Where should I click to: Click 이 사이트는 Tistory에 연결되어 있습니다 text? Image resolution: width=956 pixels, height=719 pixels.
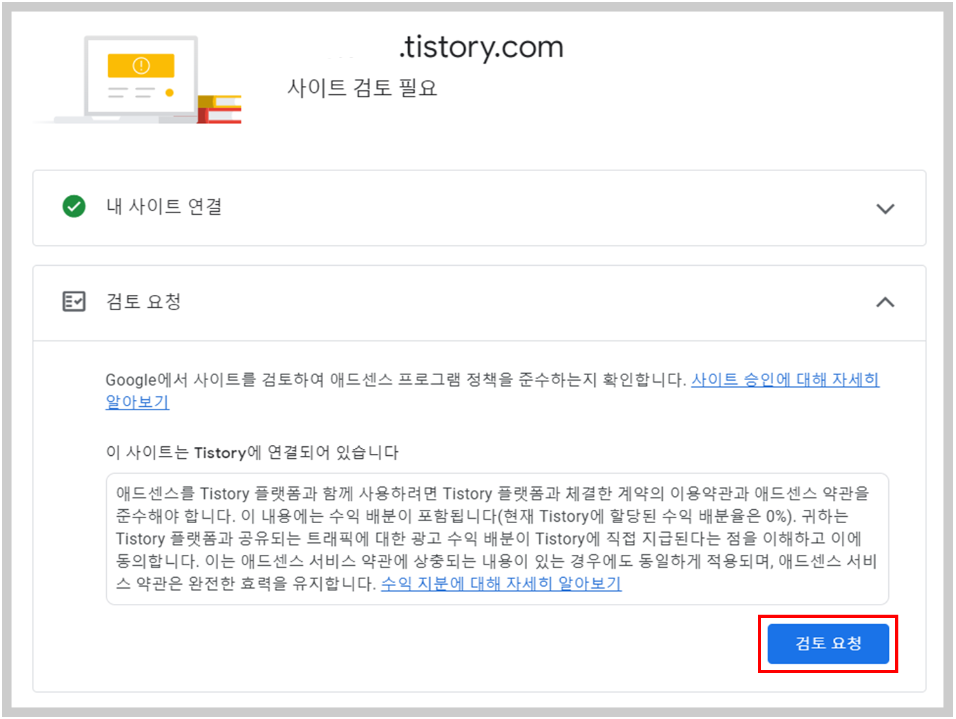[x=252, y=453]
